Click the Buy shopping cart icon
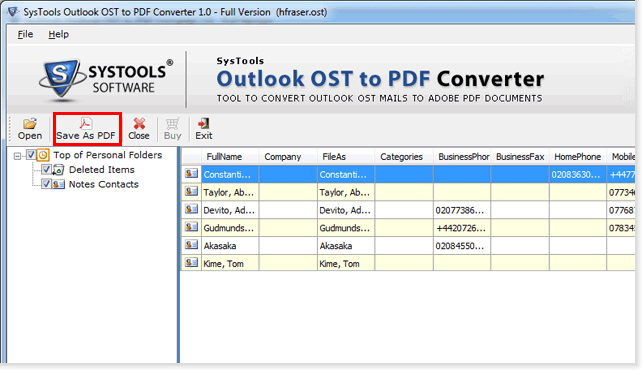The width and height of the screenshot is (642, 370). click(172, 123)
